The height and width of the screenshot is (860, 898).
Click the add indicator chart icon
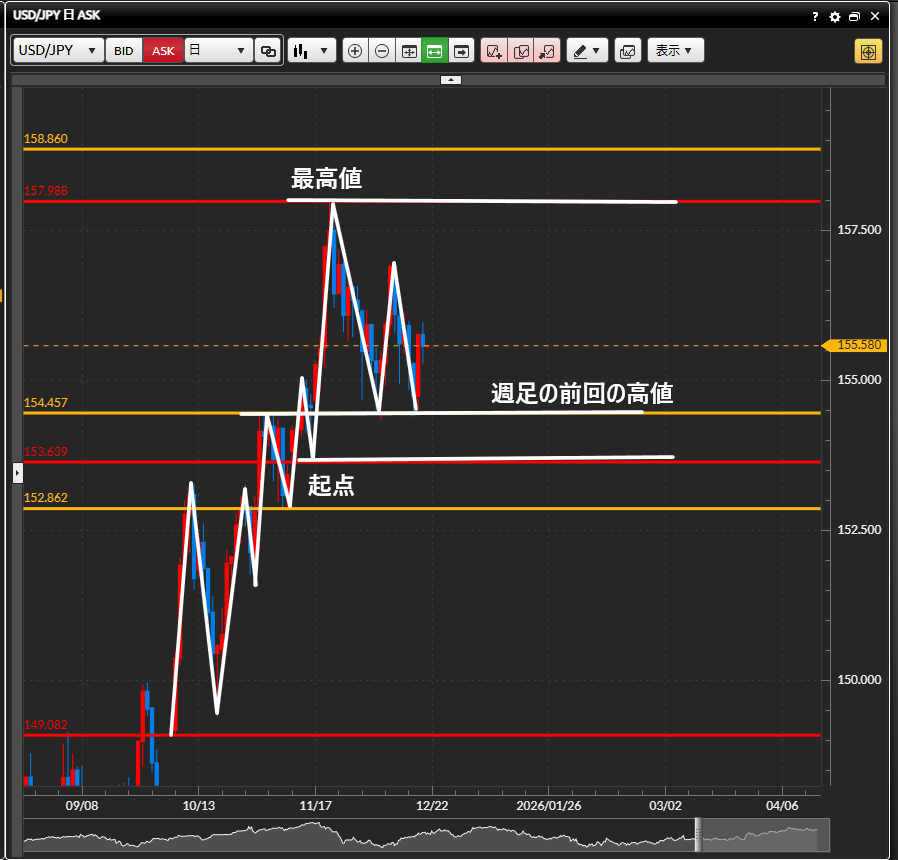[494, 50]
